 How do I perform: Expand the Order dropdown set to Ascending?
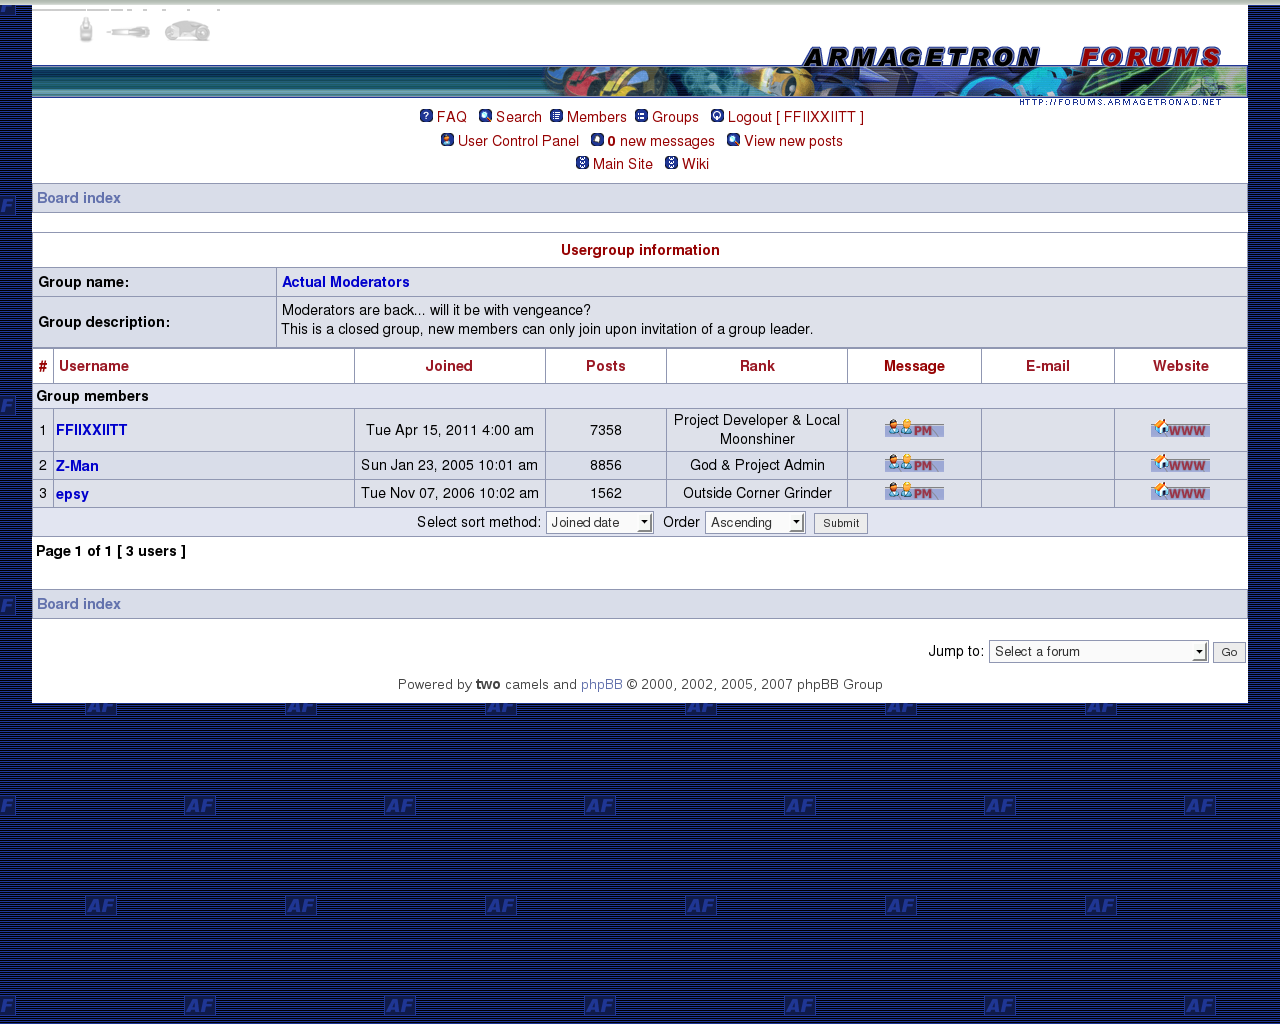[x=755, y=523]
